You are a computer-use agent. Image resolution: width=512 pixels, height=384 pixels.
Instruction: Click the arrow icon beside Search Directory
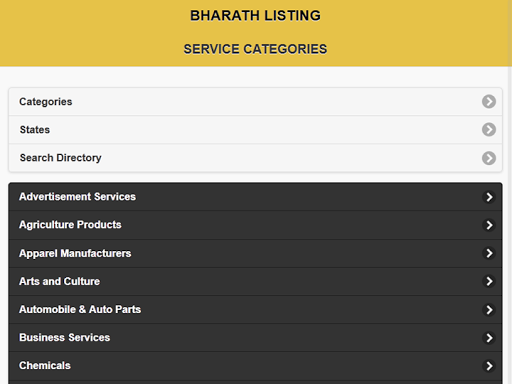coord(489,158)
